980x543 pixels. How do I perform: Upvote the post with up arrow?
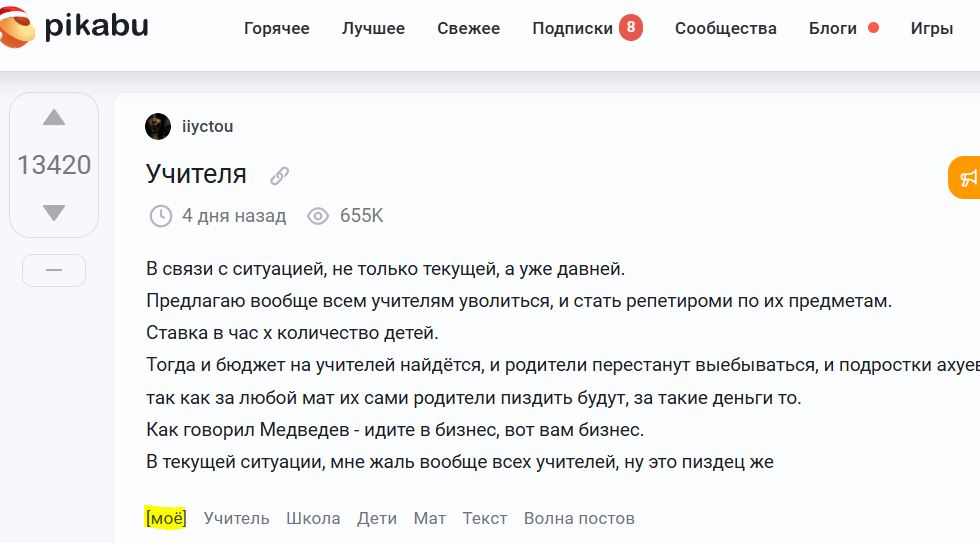[54, 118]
